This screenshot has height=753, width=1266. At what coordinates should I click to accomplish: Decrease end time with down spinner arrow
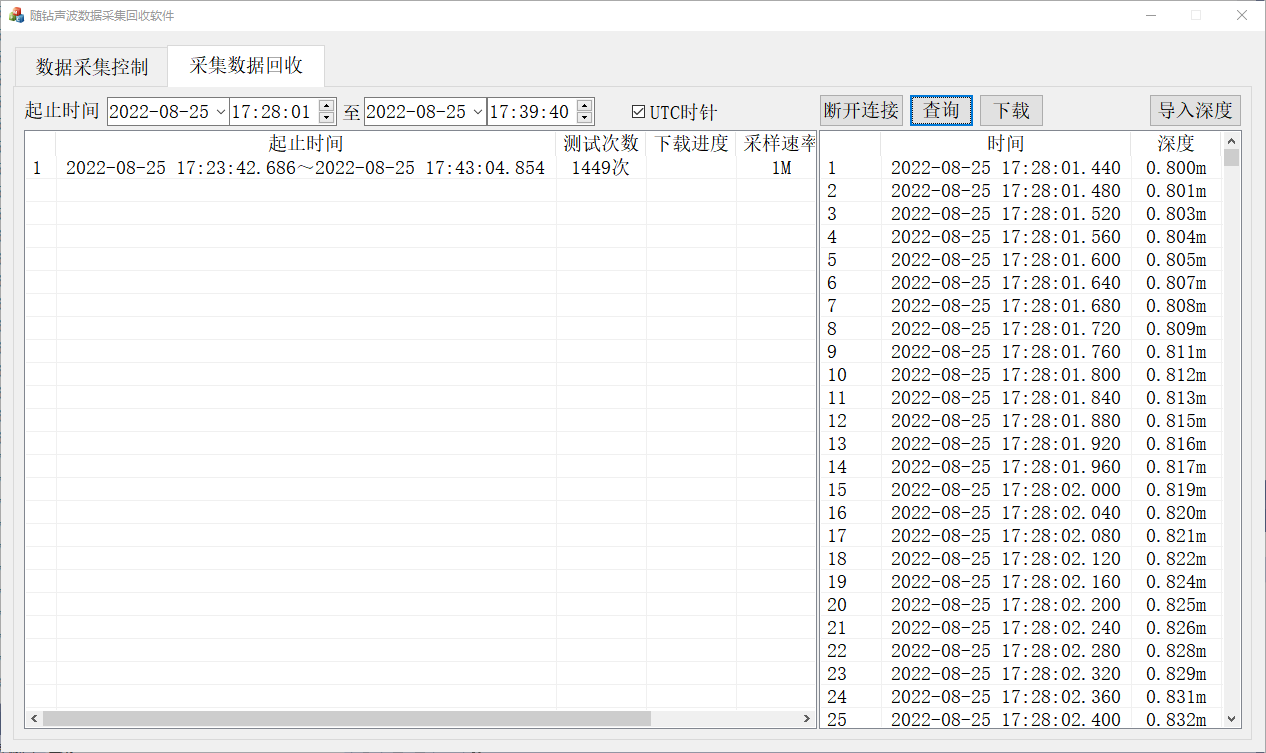coord(584,118)
